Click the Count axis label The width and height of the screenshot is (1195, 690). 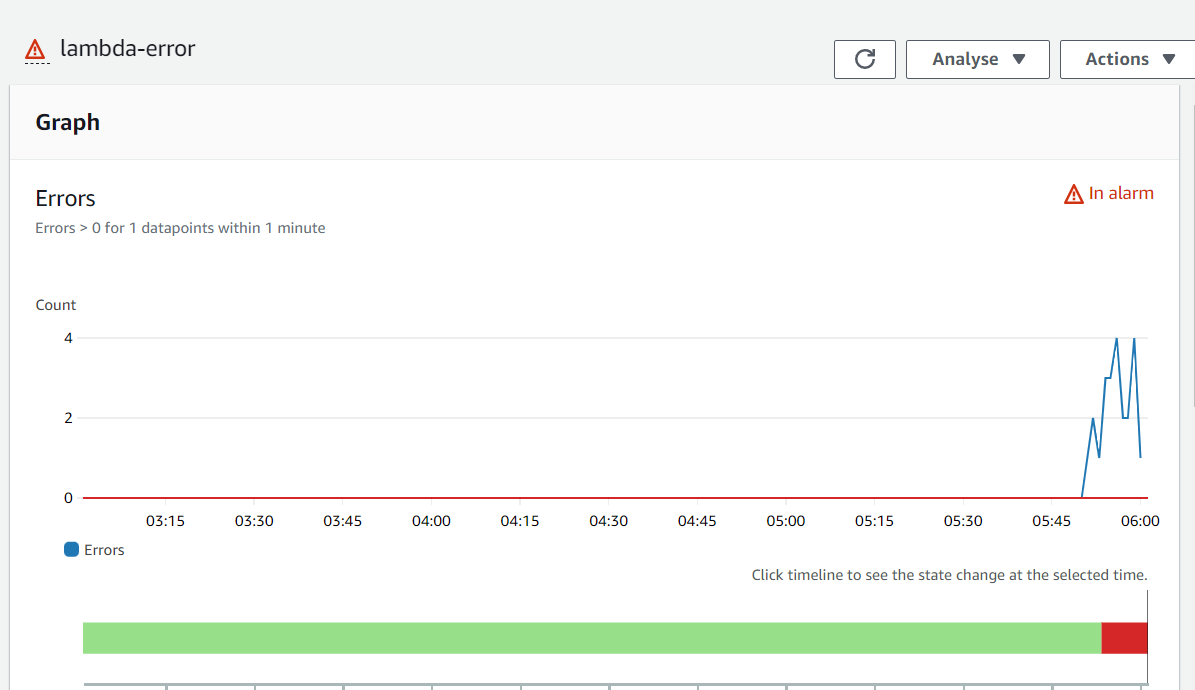(56, 305)
